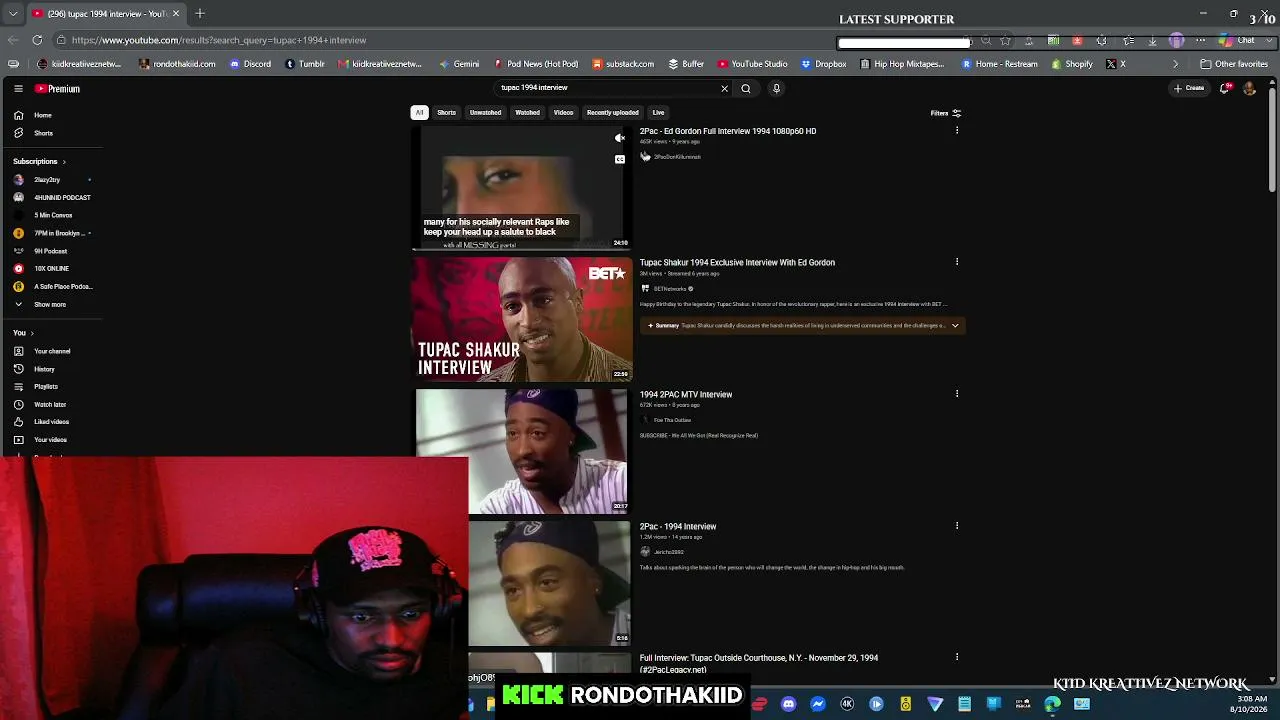1280x720 pixels.
Task: Select the Unwatched filter chip
Action: 485,113
